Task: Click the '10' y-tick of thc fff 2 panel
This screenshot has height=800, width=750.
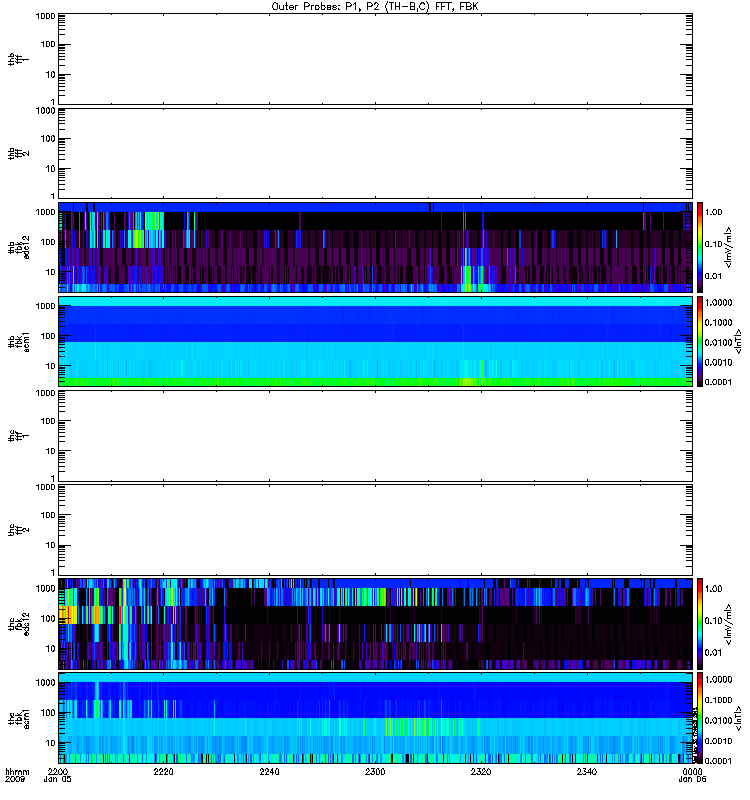Action: [51, 545]
